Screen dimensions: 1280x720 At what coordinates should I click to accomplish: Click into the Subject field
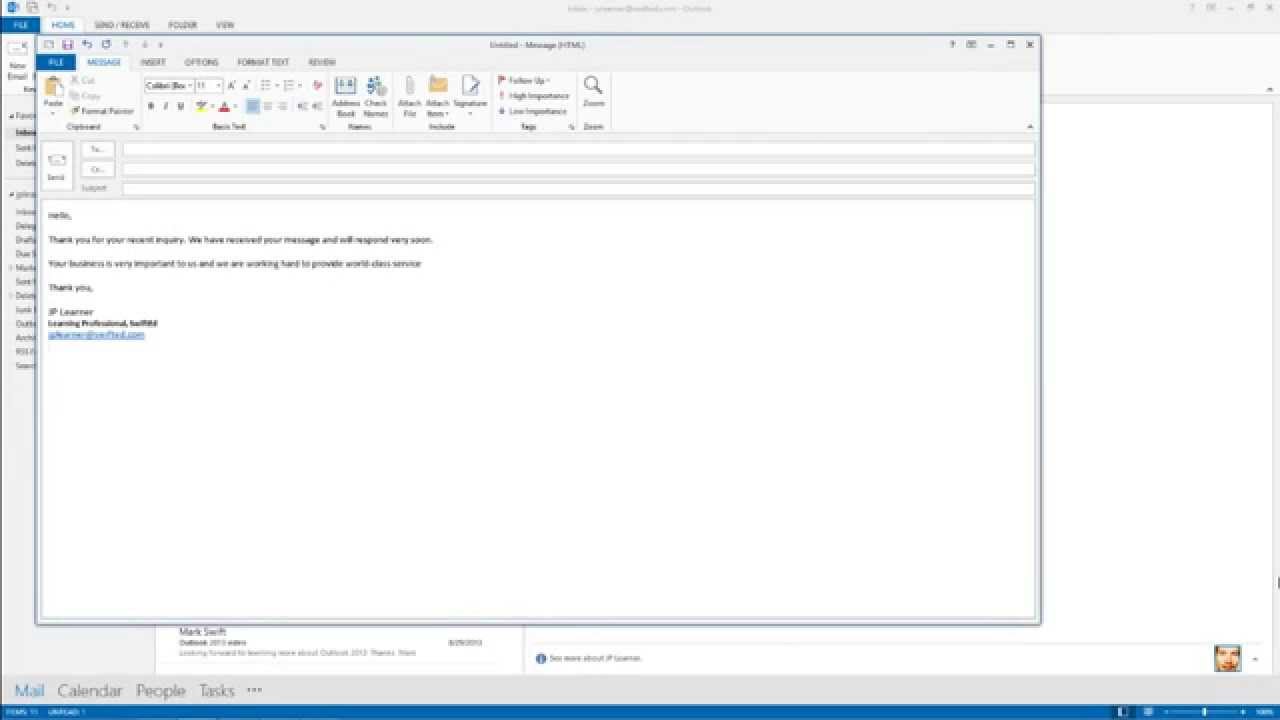click(578, 188)
